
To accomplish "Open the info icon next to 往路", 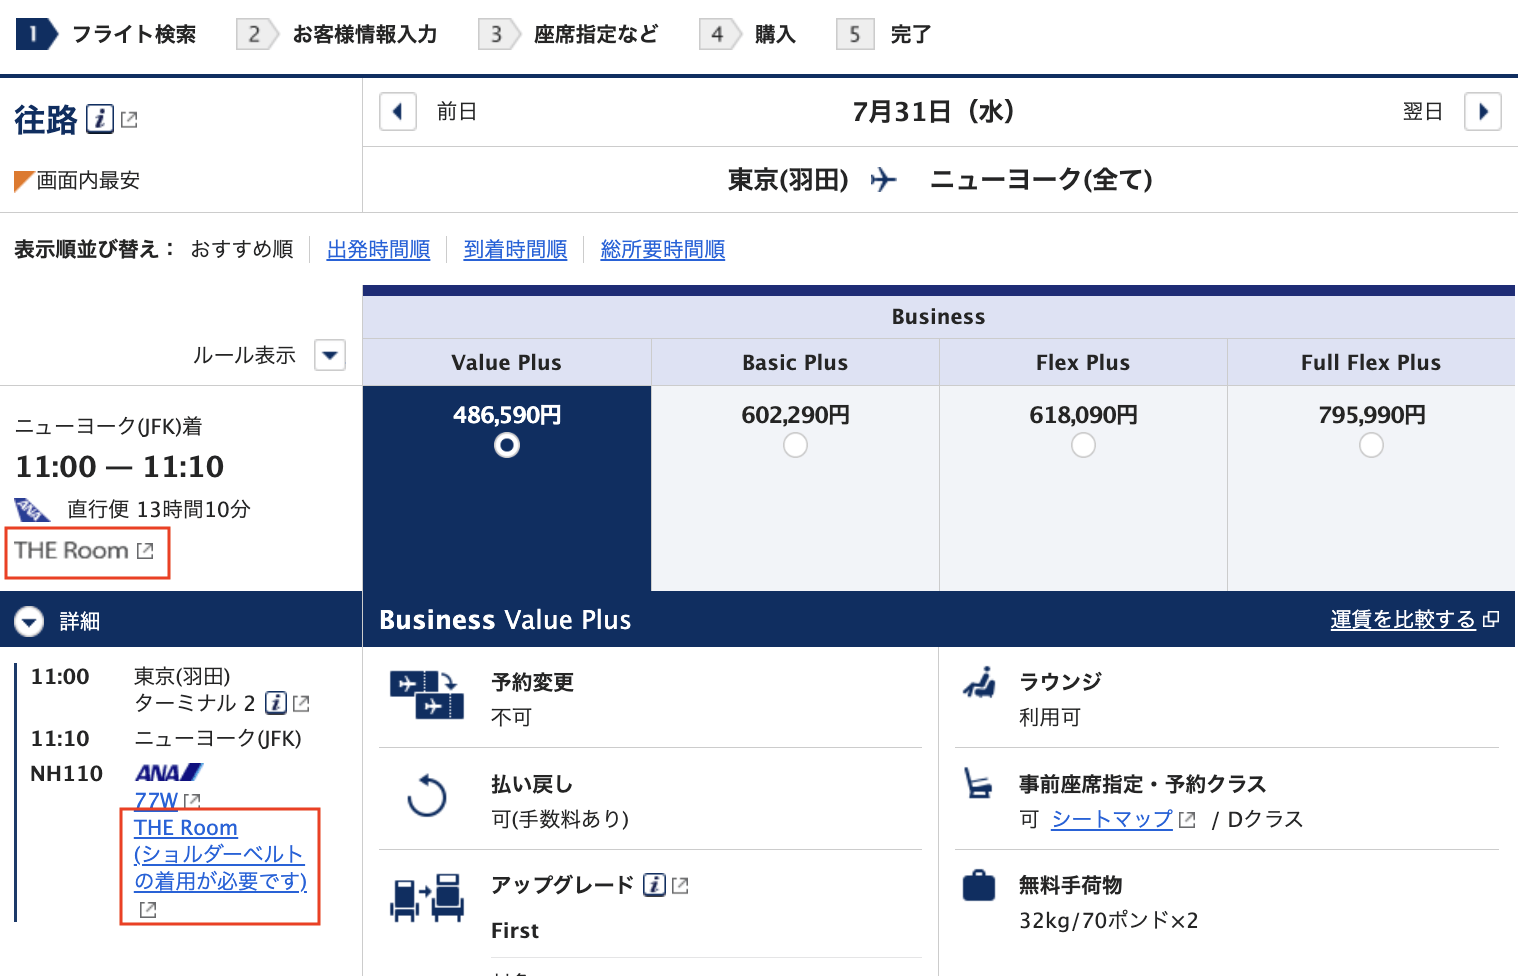I will pos(99,119).
